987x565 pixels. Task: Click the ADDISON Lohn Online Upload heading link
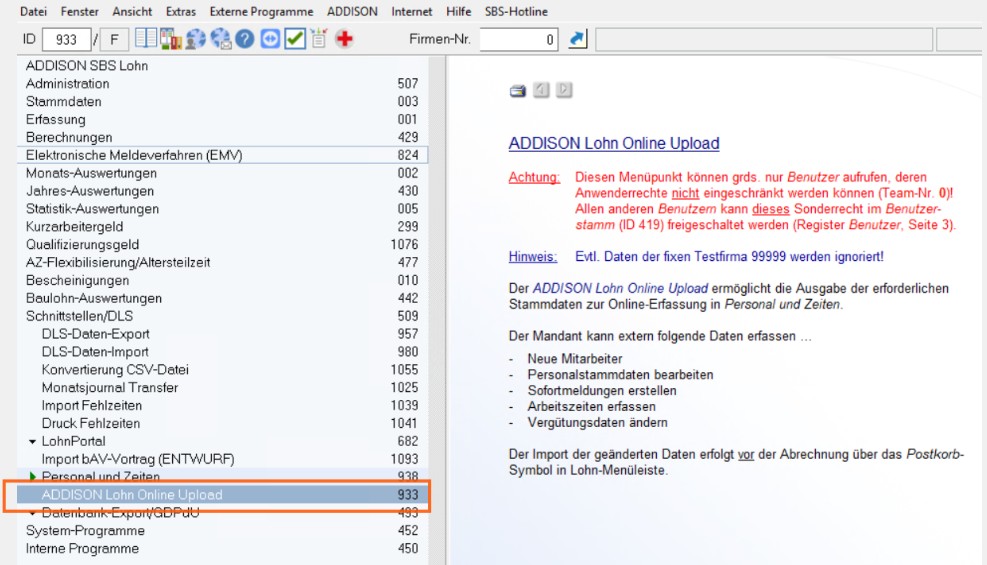(614, 143)
